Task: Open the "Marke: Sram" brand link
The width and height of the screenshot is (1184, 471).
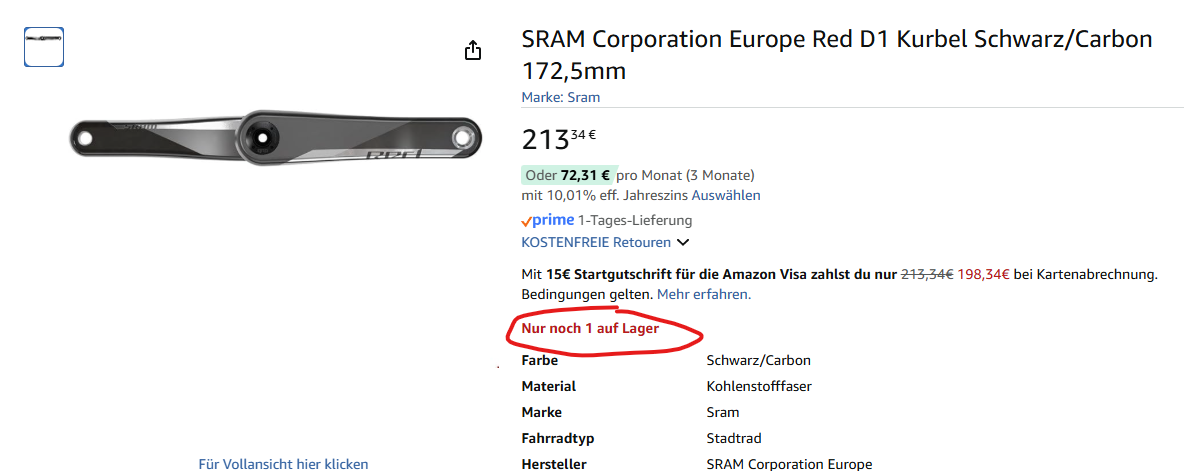Action: 560,97
